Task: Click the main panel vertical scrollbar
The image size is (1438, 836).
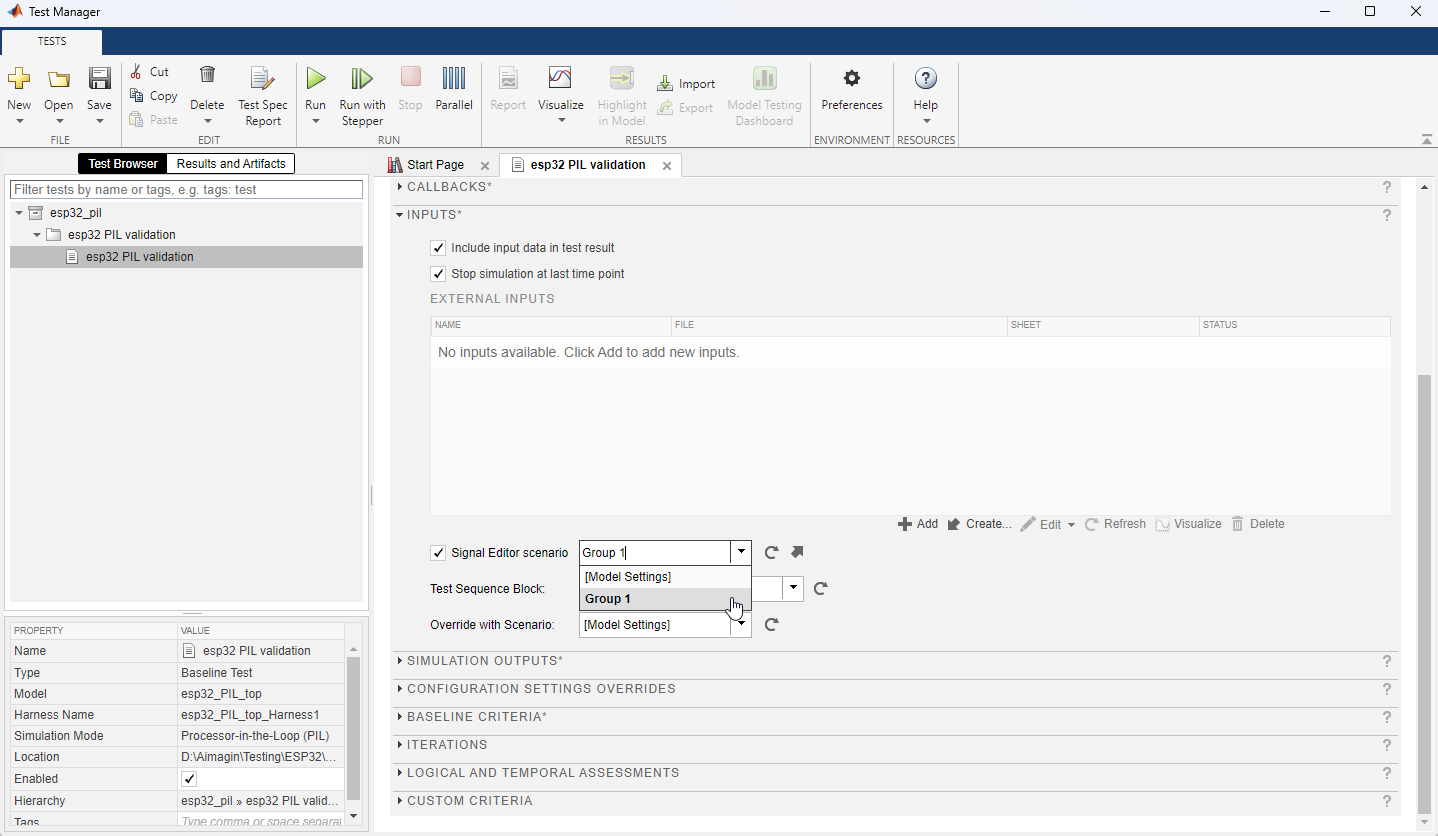Action: pos(1425,593)
